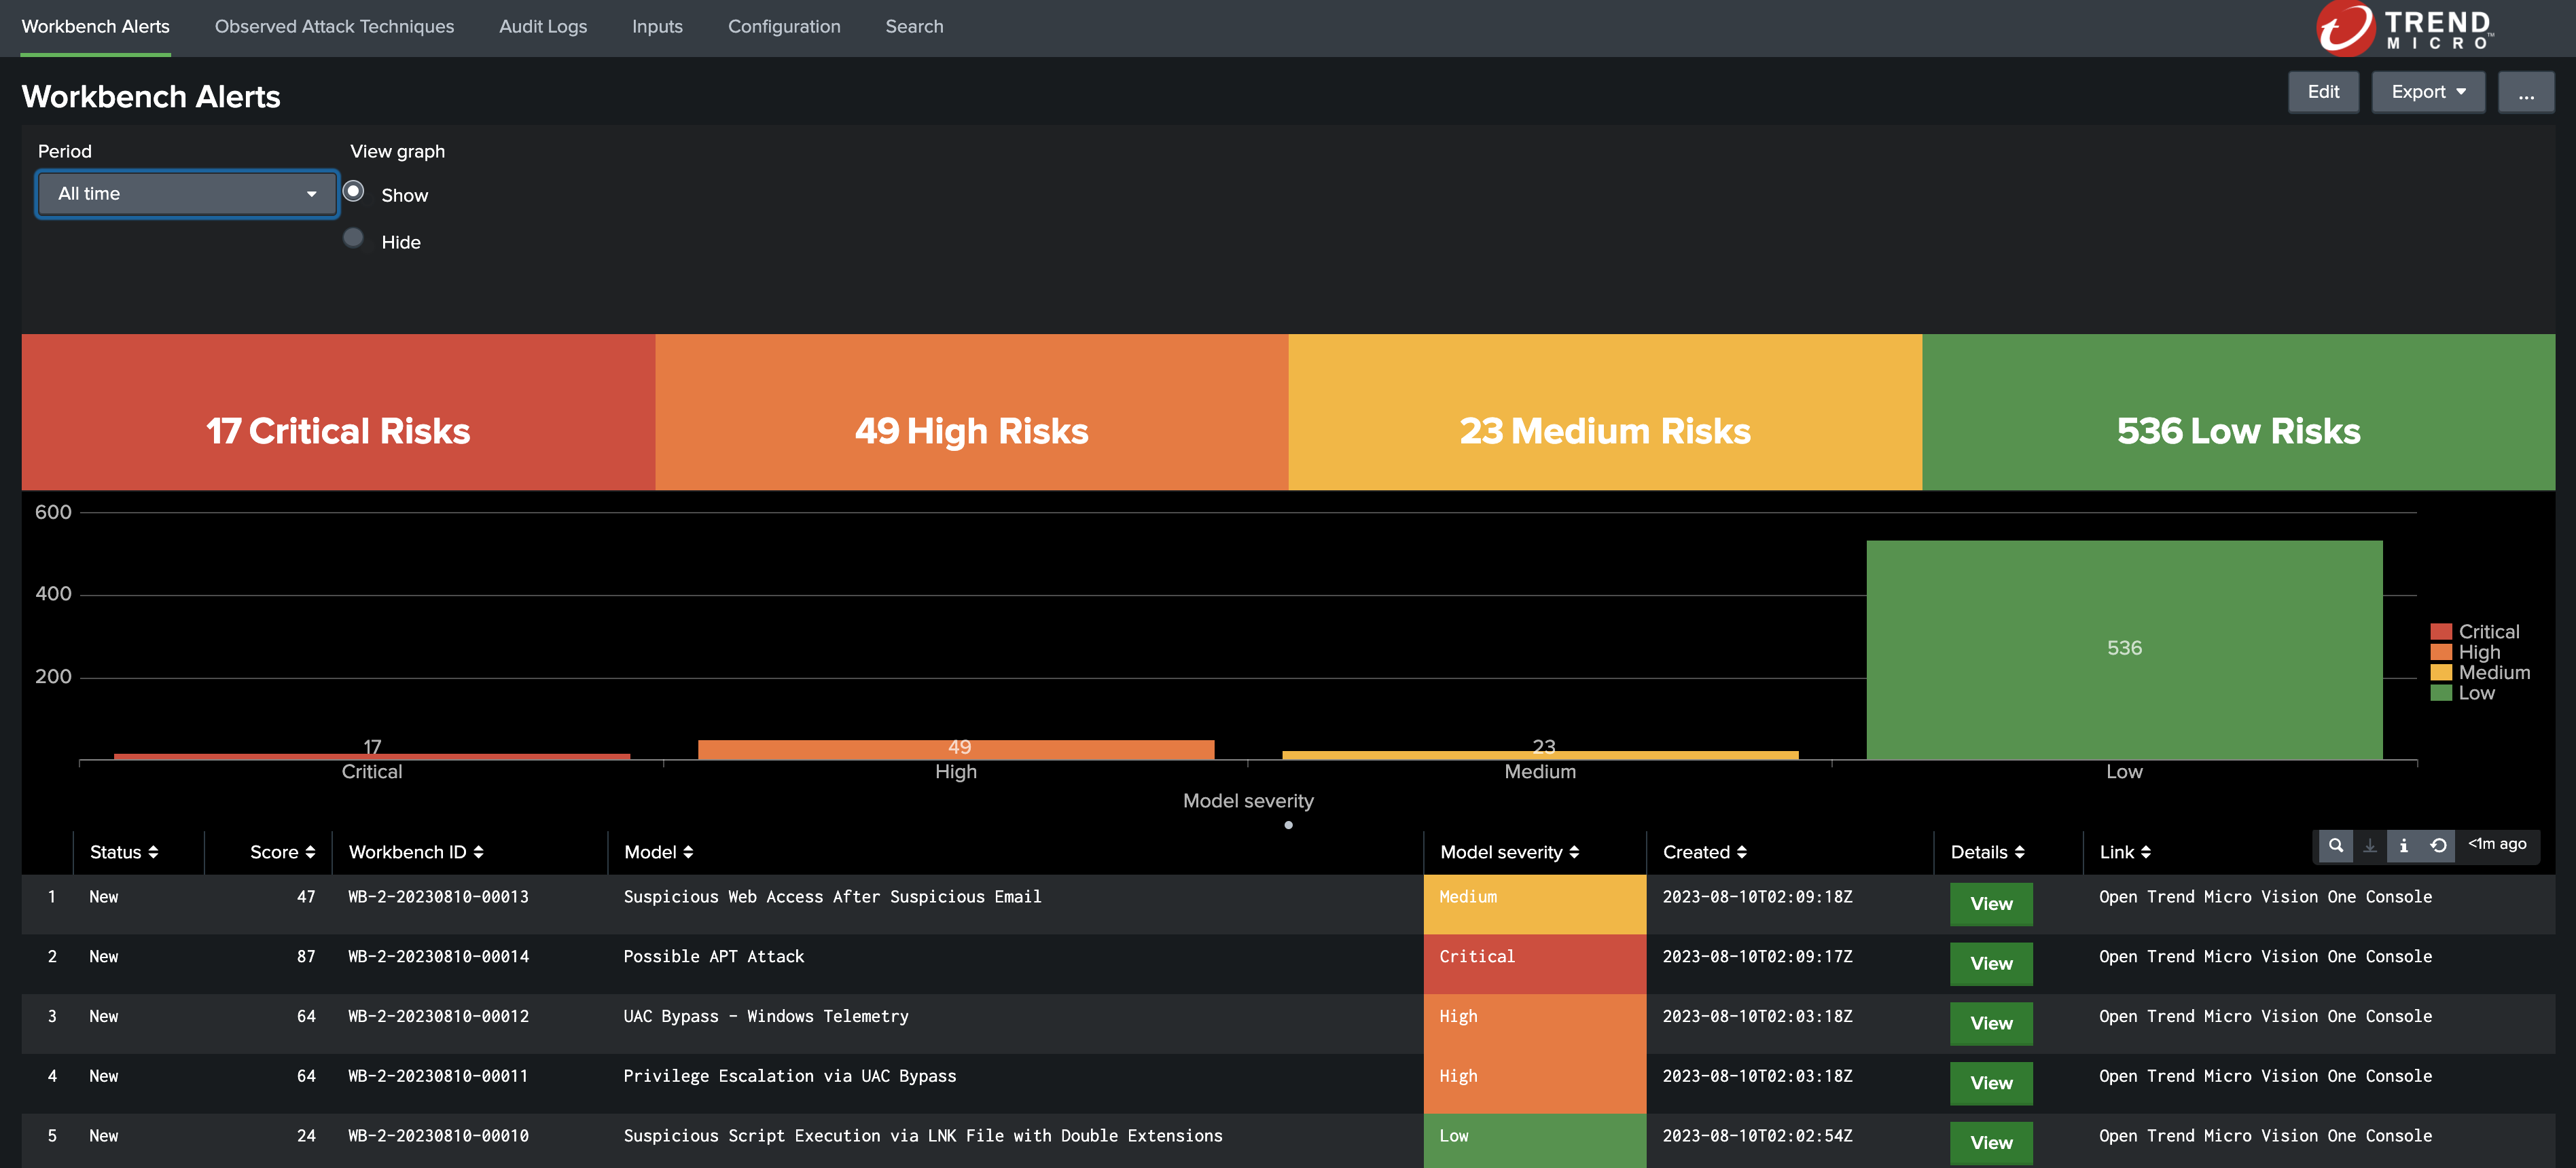2576x1168 pixels.
Task: Open the more options ellipsis menu
Action: pyautogui.click(x=2525, y=92)
